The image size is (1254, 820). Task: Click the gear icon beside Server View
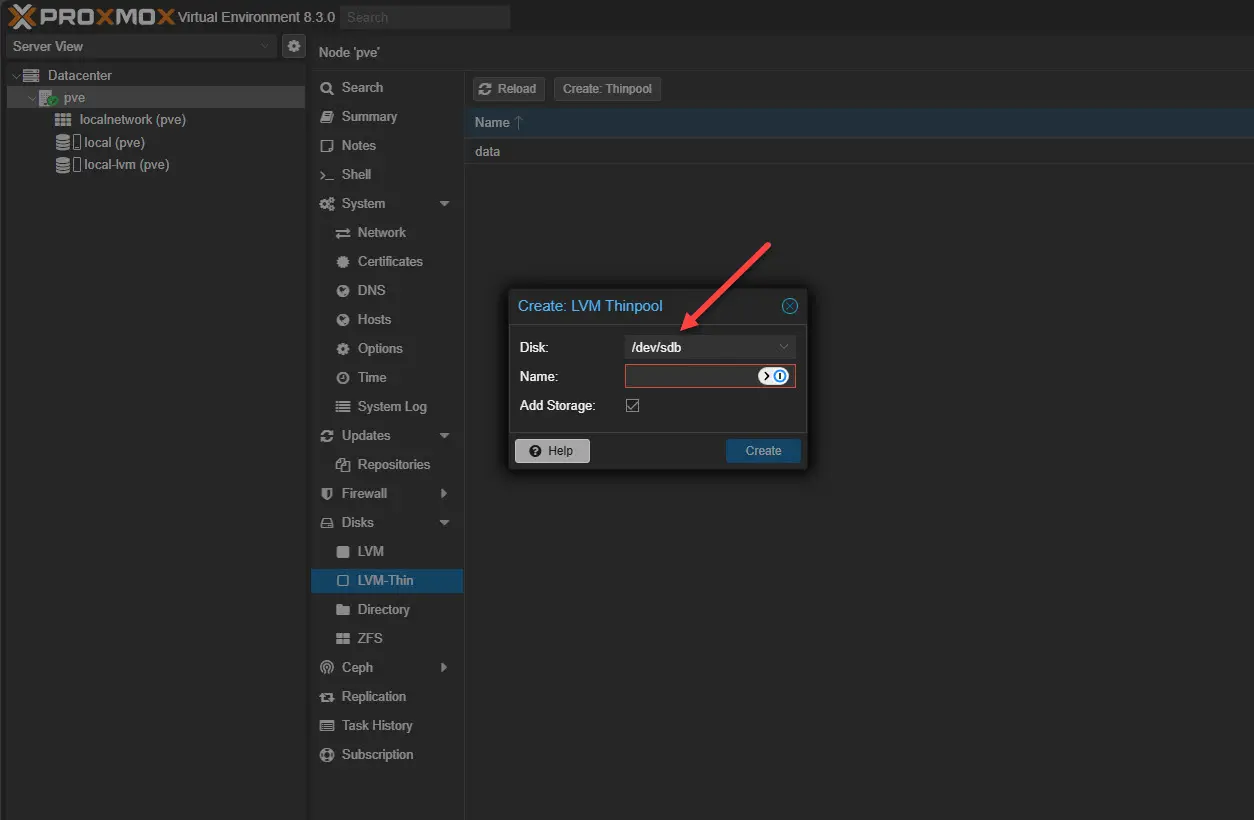pyautogui.click(x=293, y=46)
